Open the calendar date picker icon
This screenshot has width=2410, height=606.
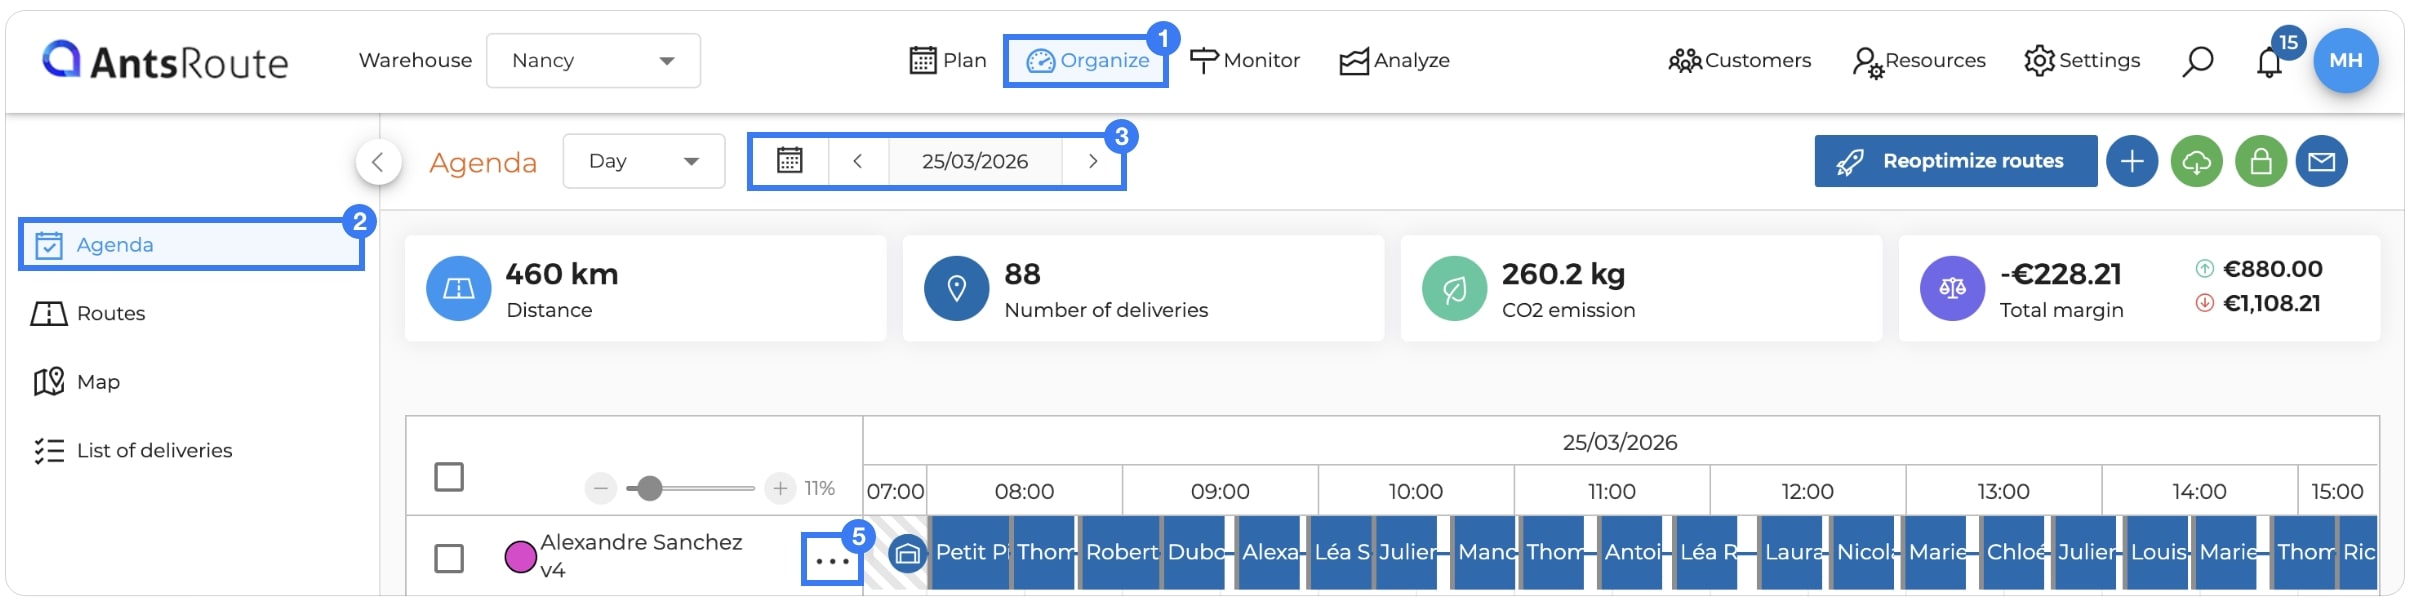[790, 161]
